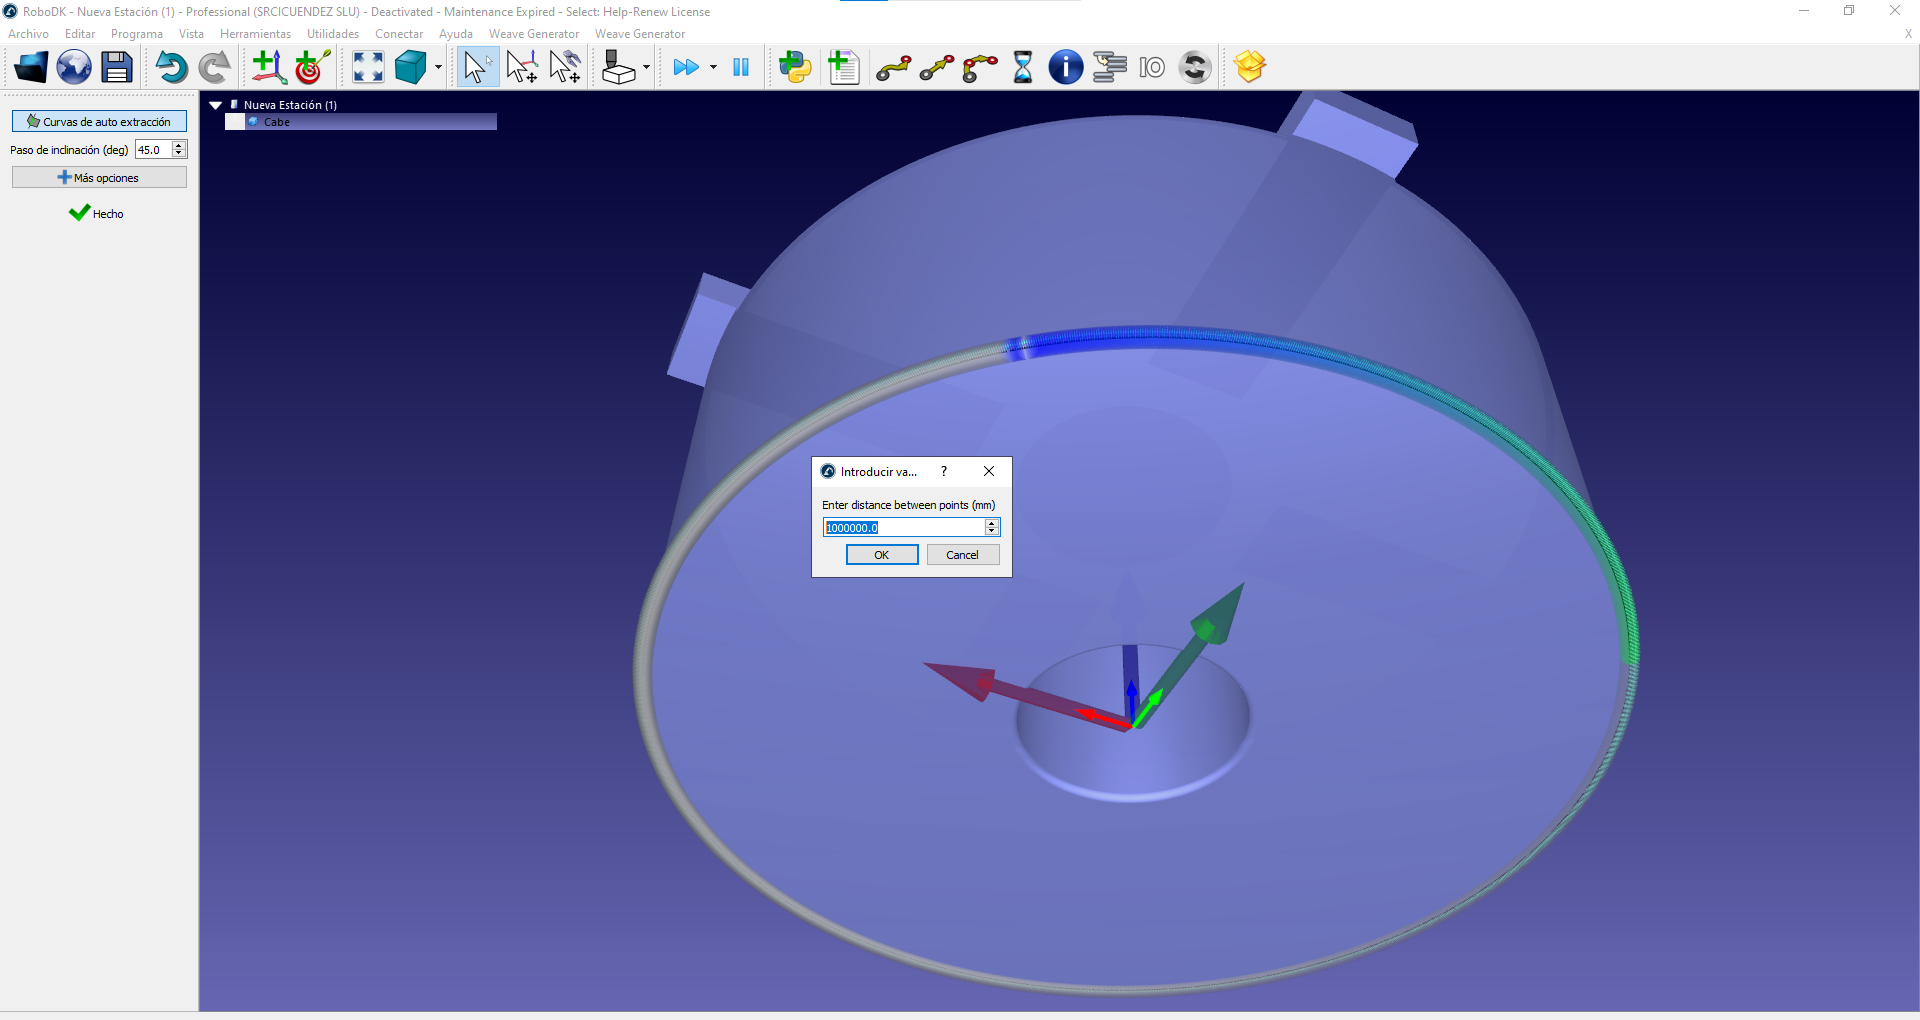Click the Más opciones button

pyautogui.click(x=99, y=178)
